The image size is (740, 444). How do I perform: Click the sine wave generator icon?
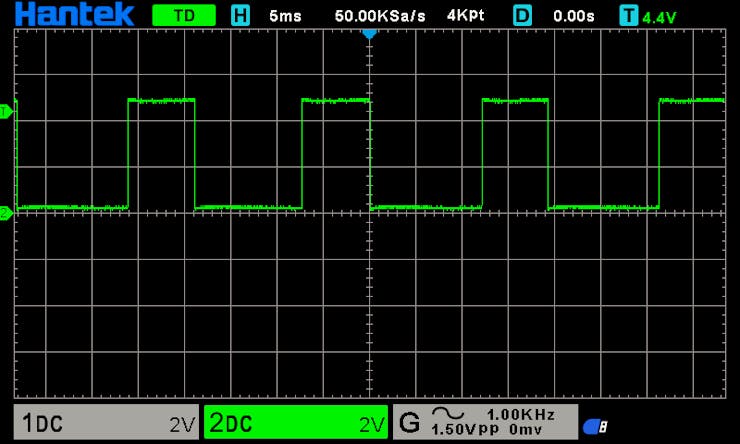pos(448,414)
